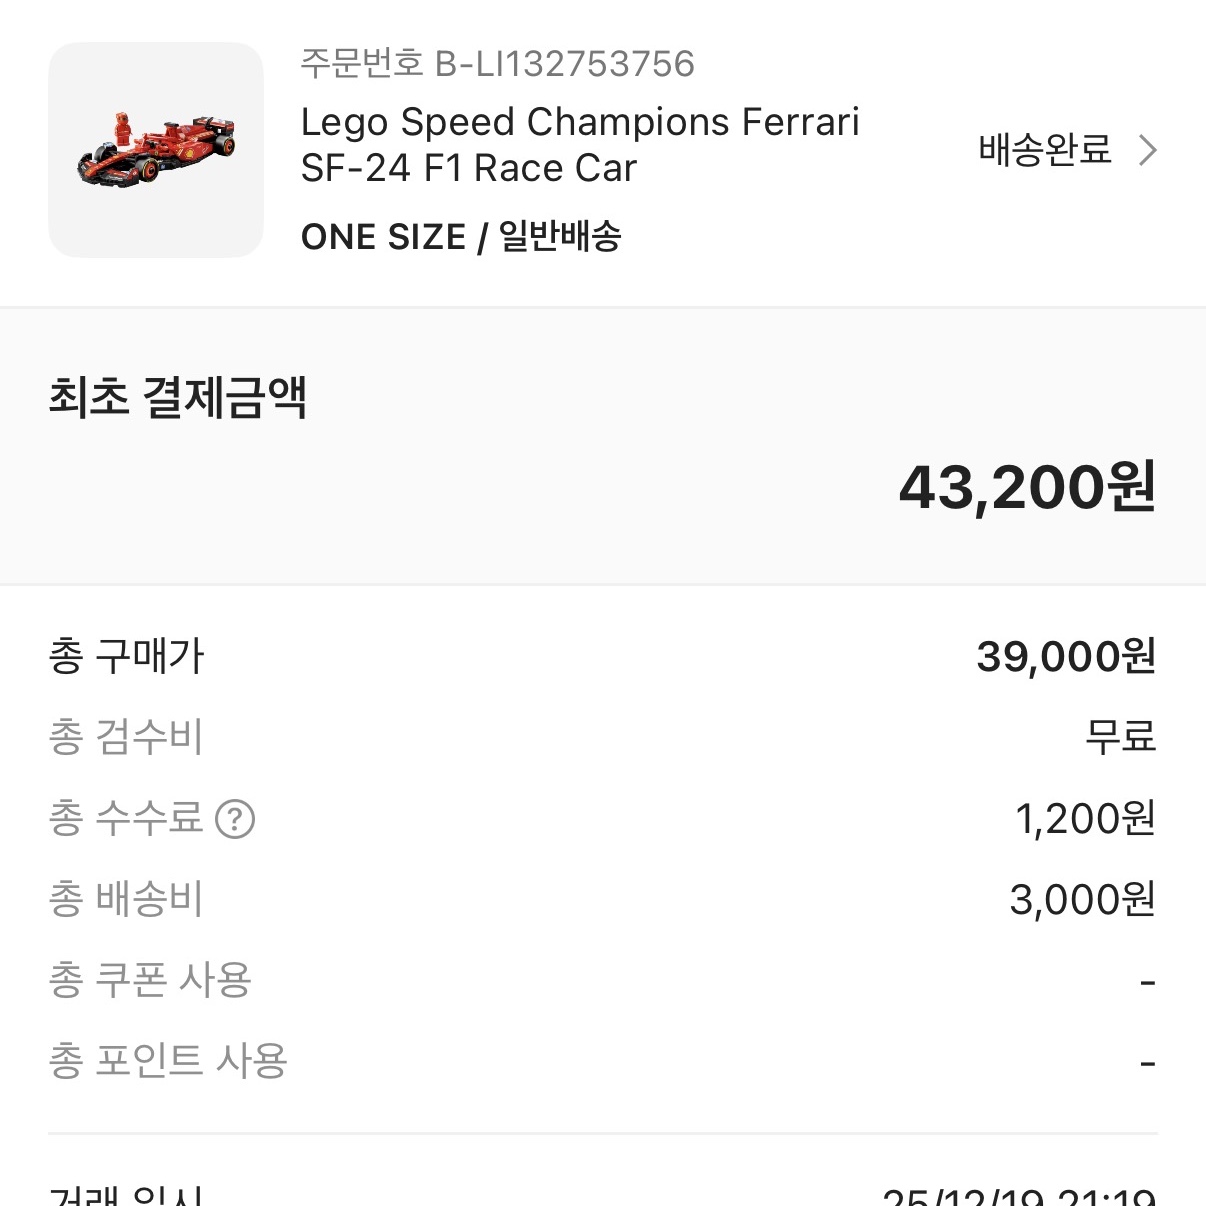Screen dimensions: 1206x1206
Task: Click the 총 구매가 row
Action: (x=126, y=656)
